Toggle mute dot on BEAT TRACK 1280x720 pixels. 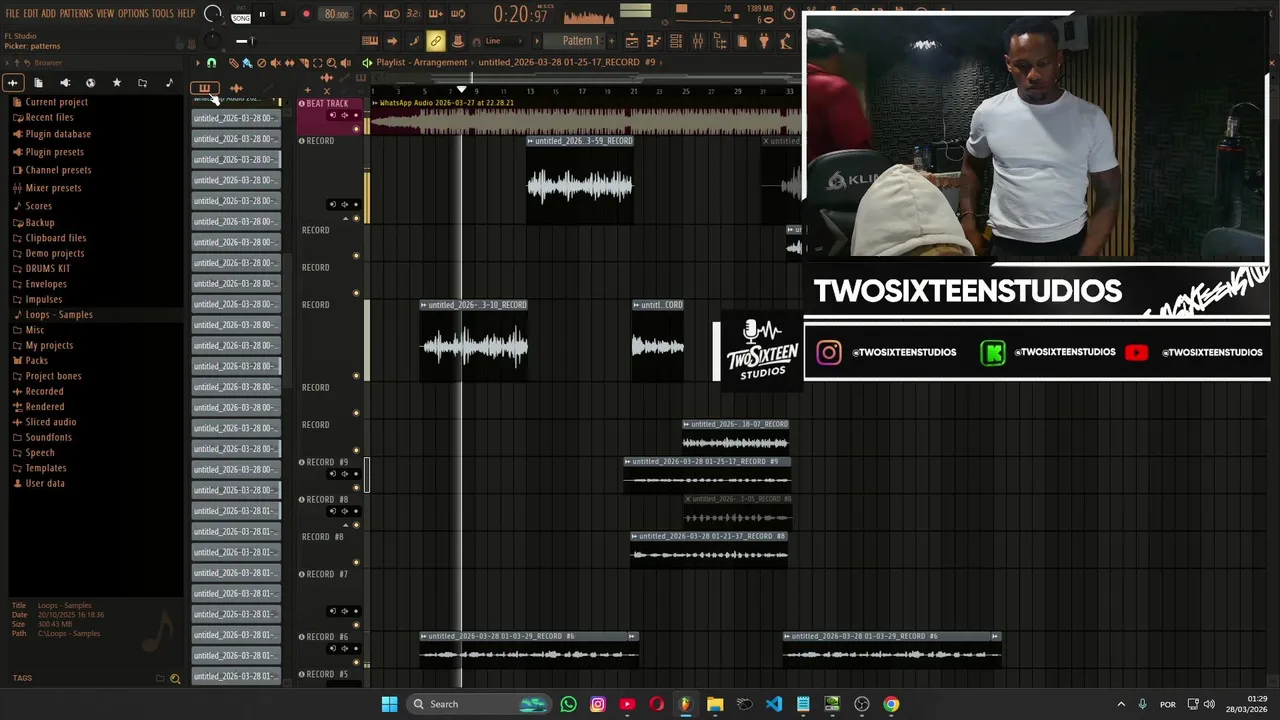pos(356,128)
